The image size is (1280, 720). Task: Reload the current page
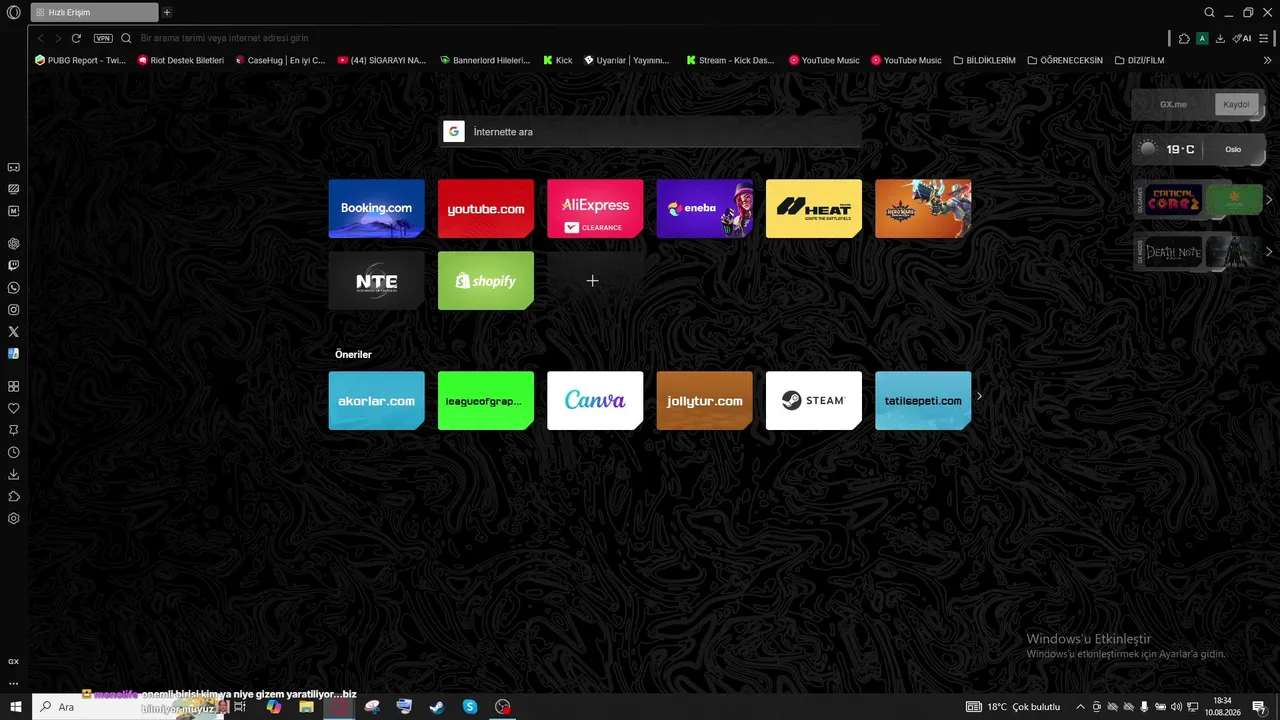(76, 38)
